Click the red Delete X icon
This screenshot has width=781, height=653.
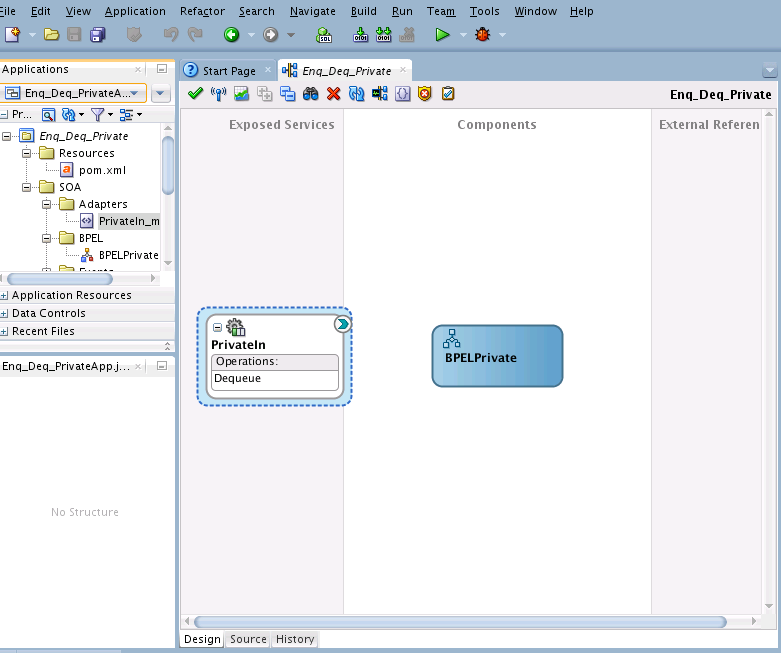[x=334, y=94]
